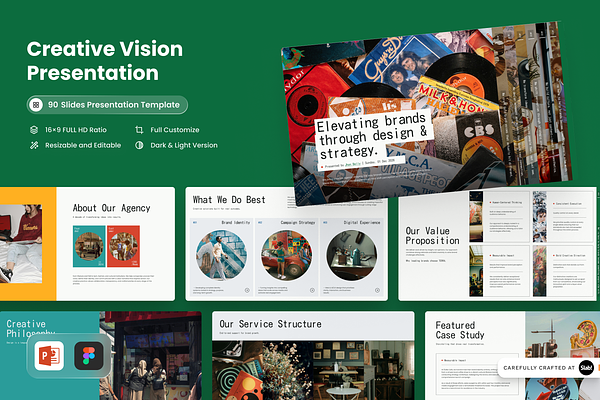Click the arrow icon in the Brand Identity card

tap(247, 290)
